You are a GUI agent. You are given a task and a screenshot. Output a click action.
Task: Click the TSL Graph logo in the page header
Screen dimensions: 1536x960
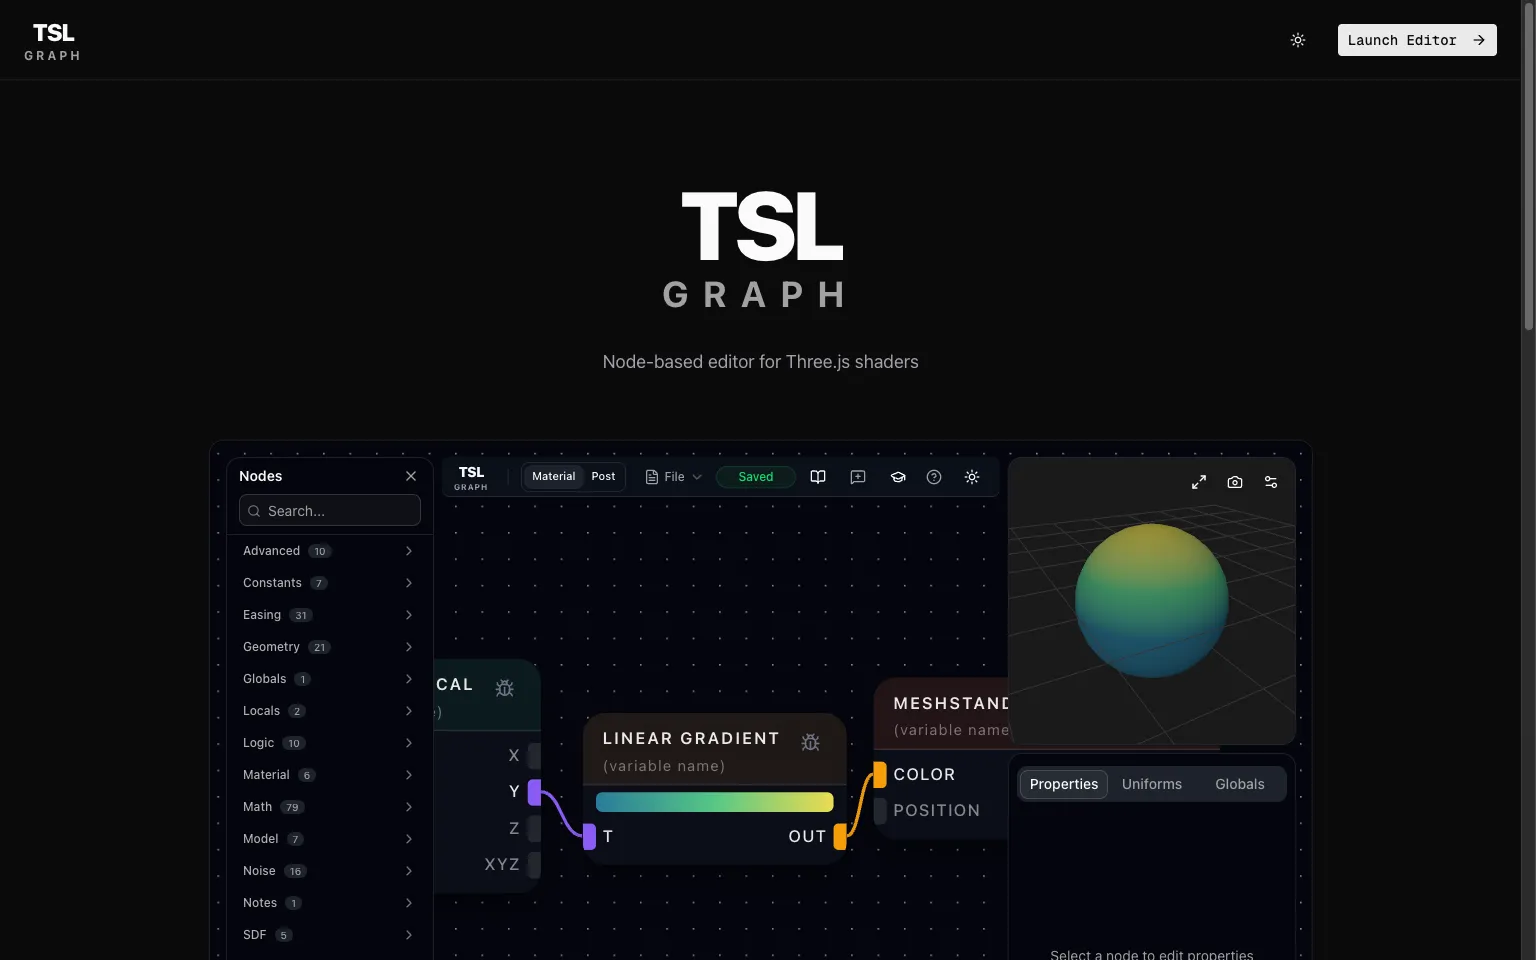(53, 41)
